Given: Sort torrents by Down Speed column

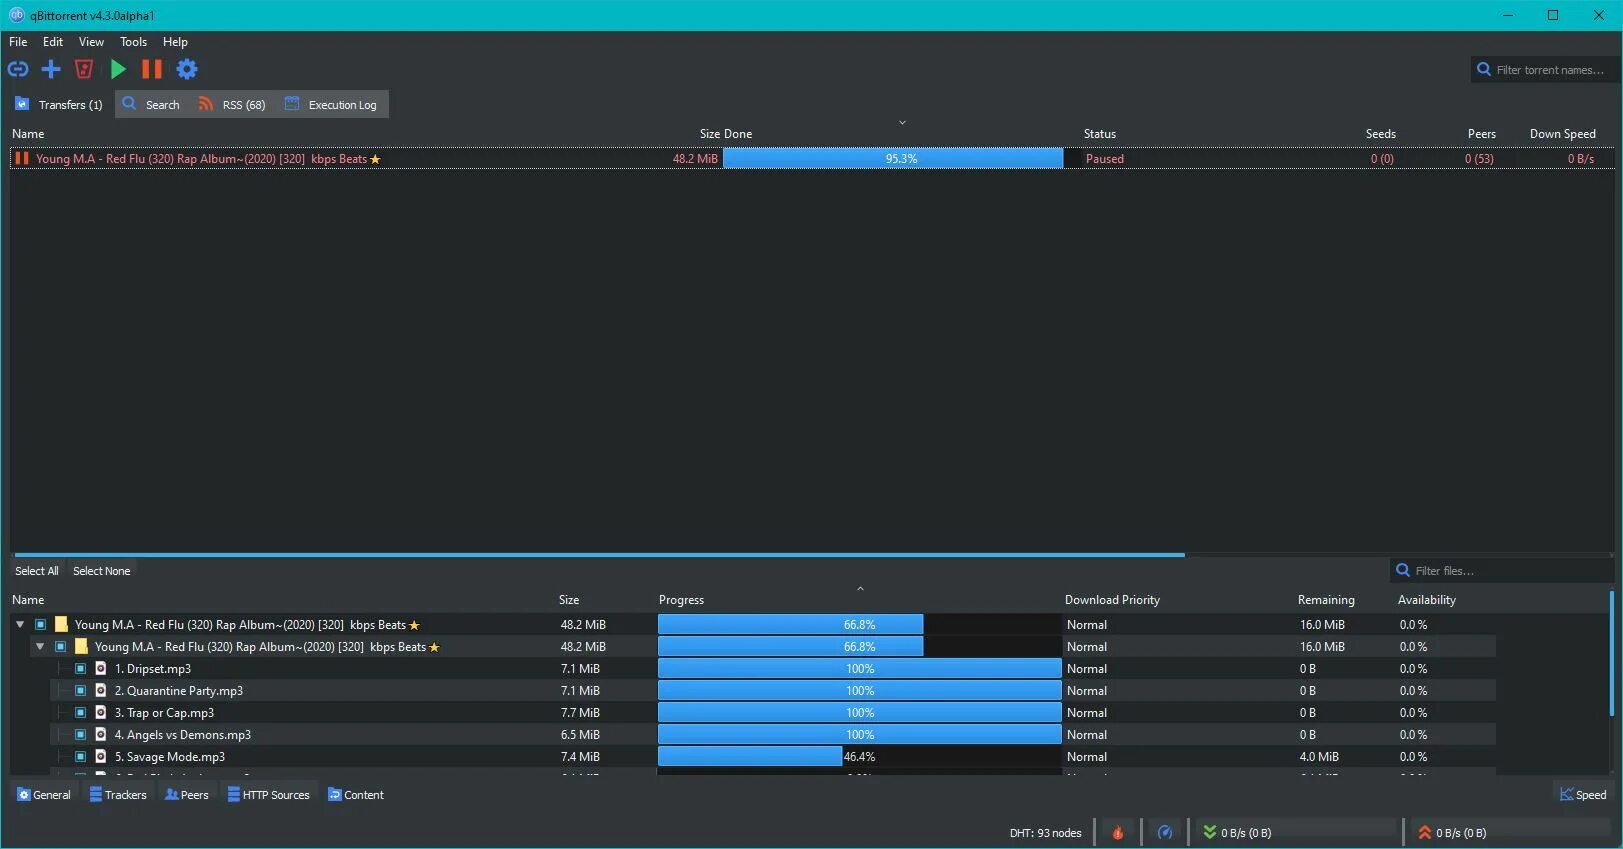Looking at the screenshot, I should (x=1562, y=134).
